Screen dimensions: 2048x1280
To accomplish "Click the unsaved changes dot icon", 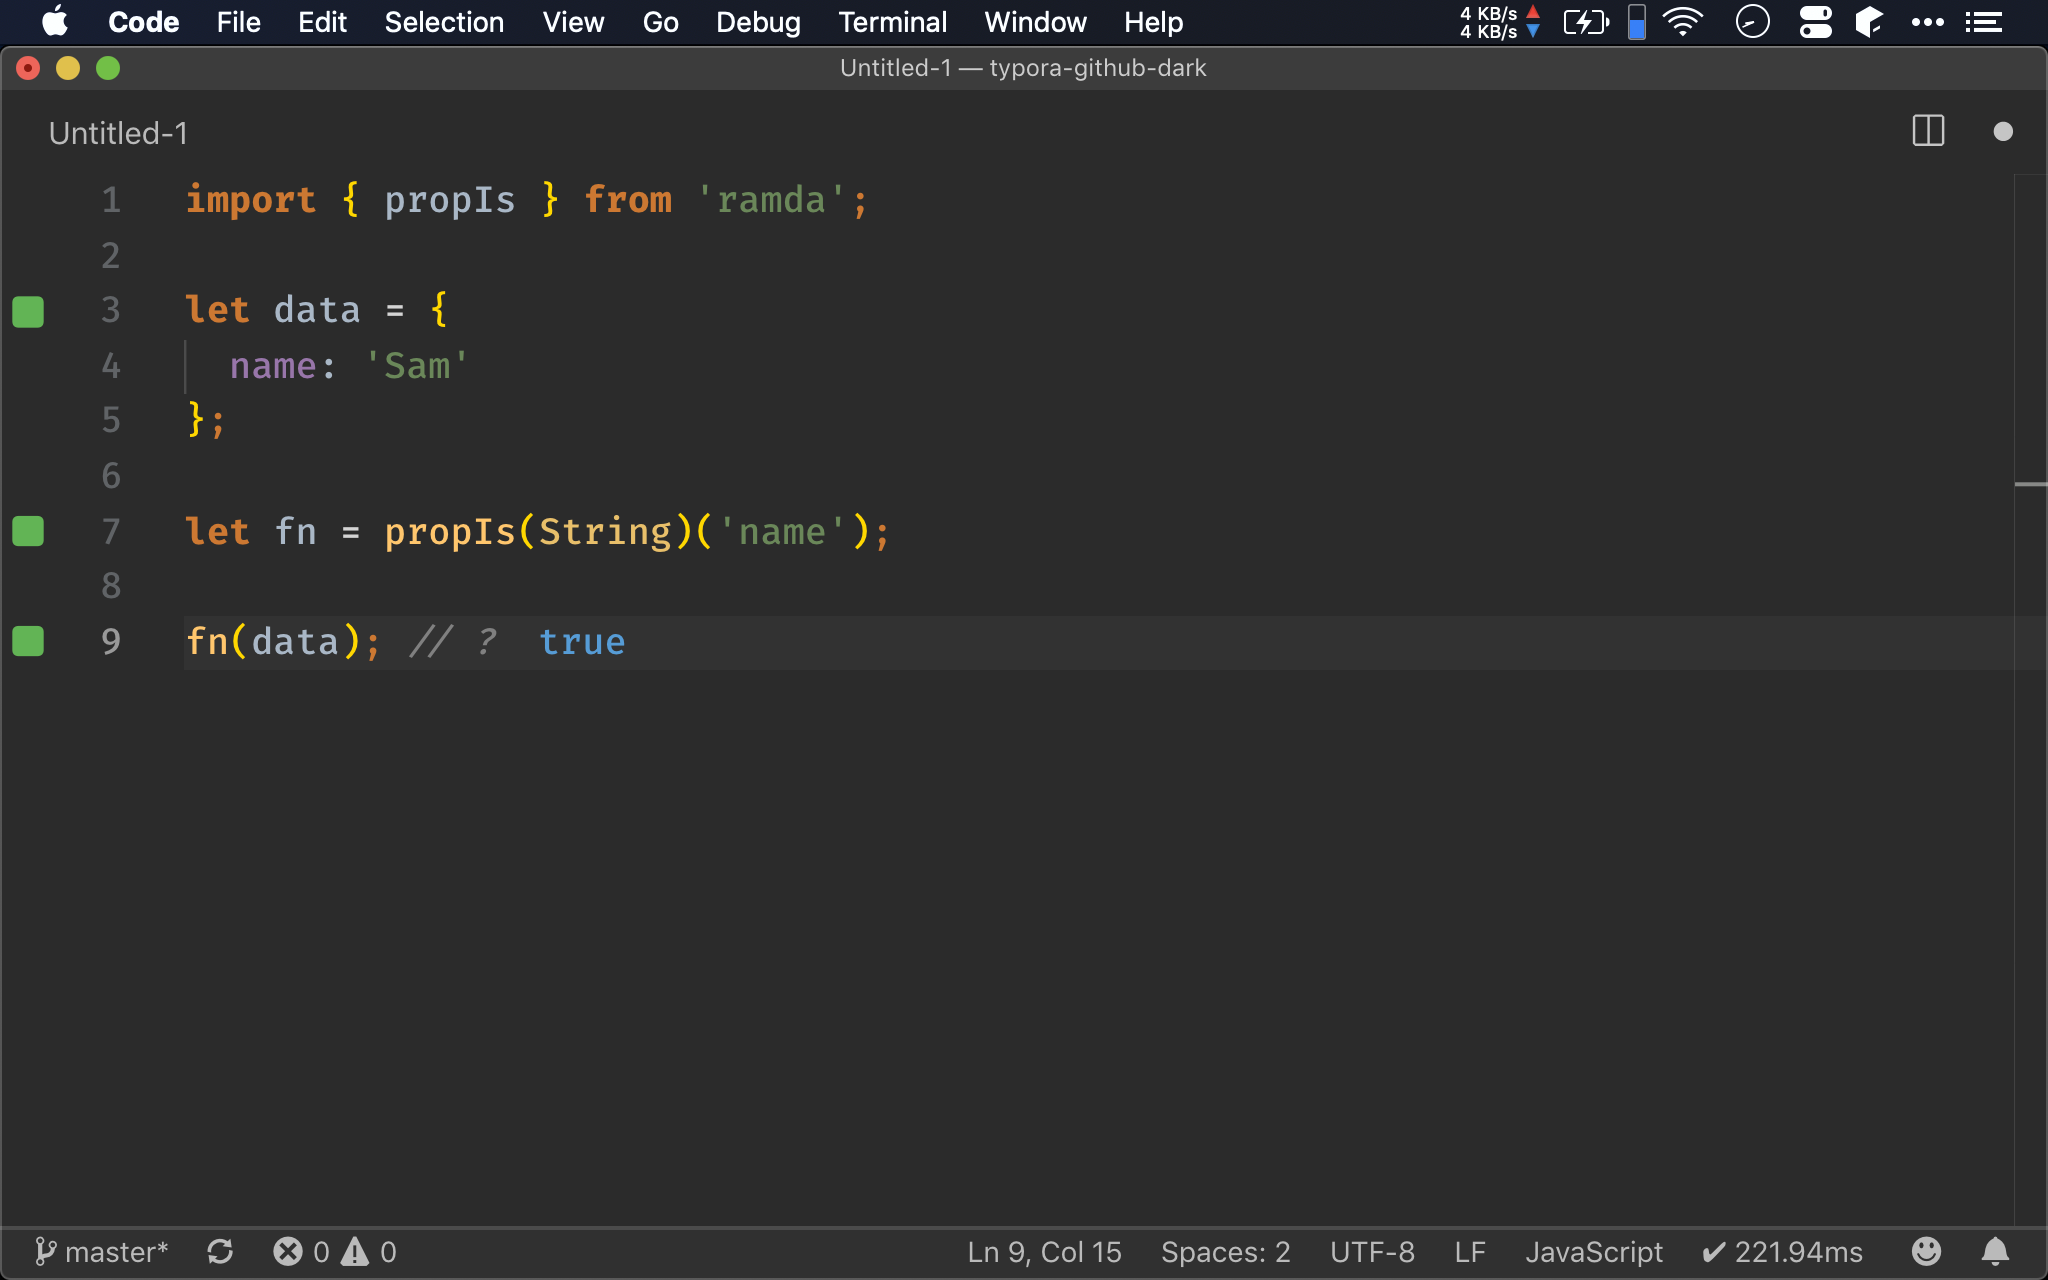I will pos(2002,132).
